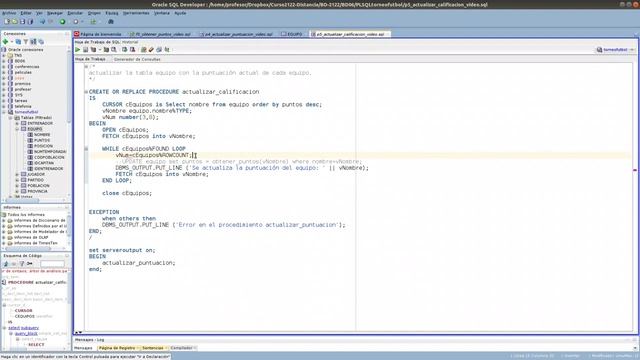The image size is (640, 360).
Task: Open the Ayuda menu
Action: click(x=180, y=13)
